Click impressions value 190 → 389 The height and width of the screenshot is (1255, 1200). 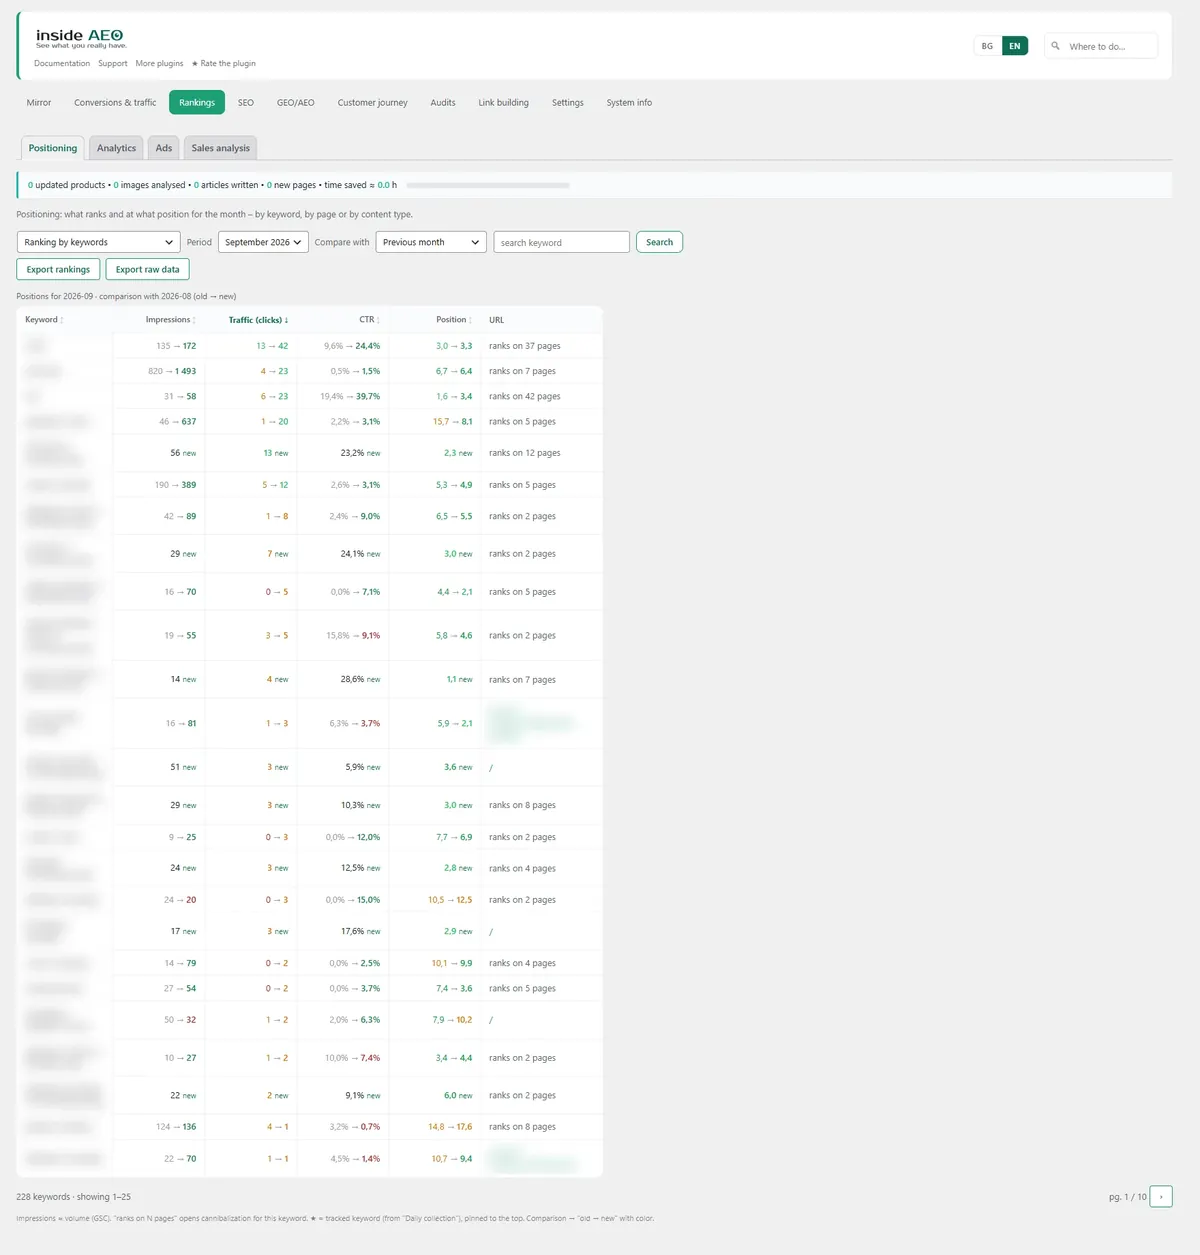click(x=175, y=485)
